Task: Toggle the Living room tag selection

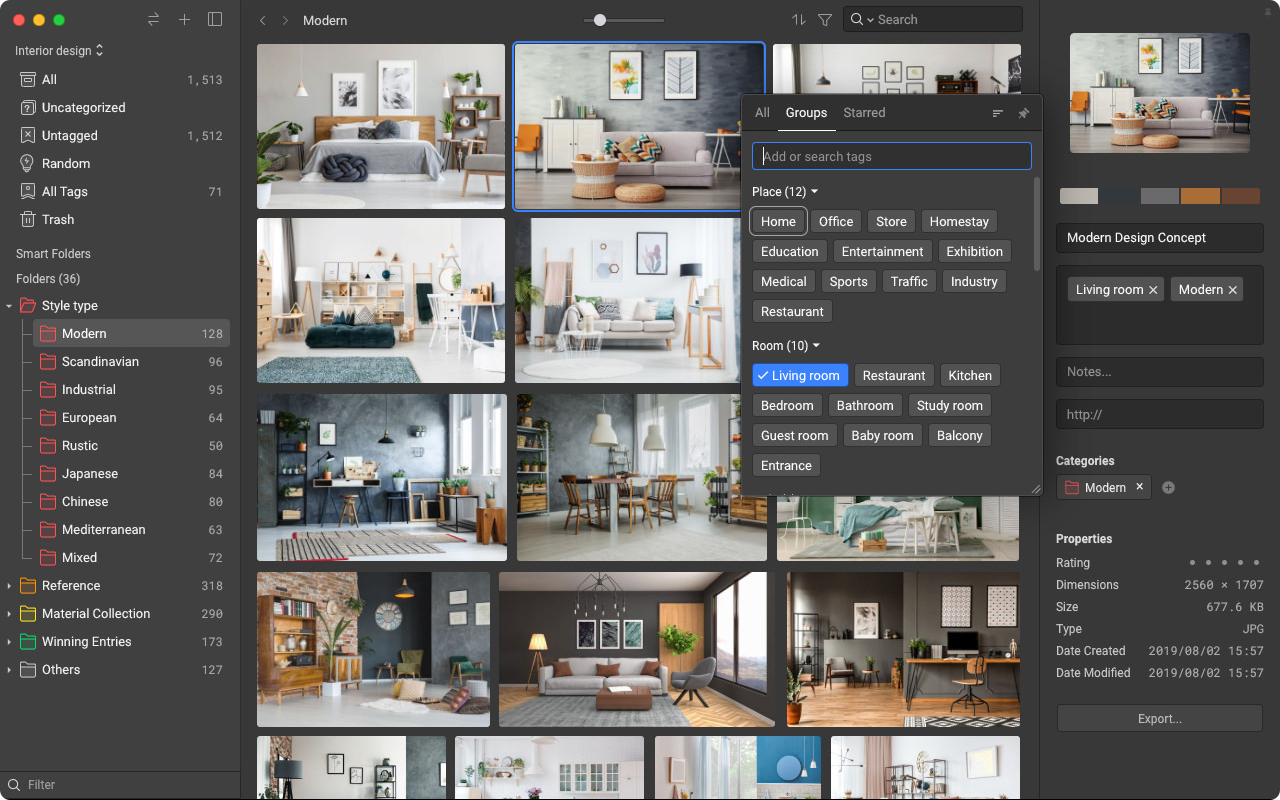Action: tap(800, 375)
